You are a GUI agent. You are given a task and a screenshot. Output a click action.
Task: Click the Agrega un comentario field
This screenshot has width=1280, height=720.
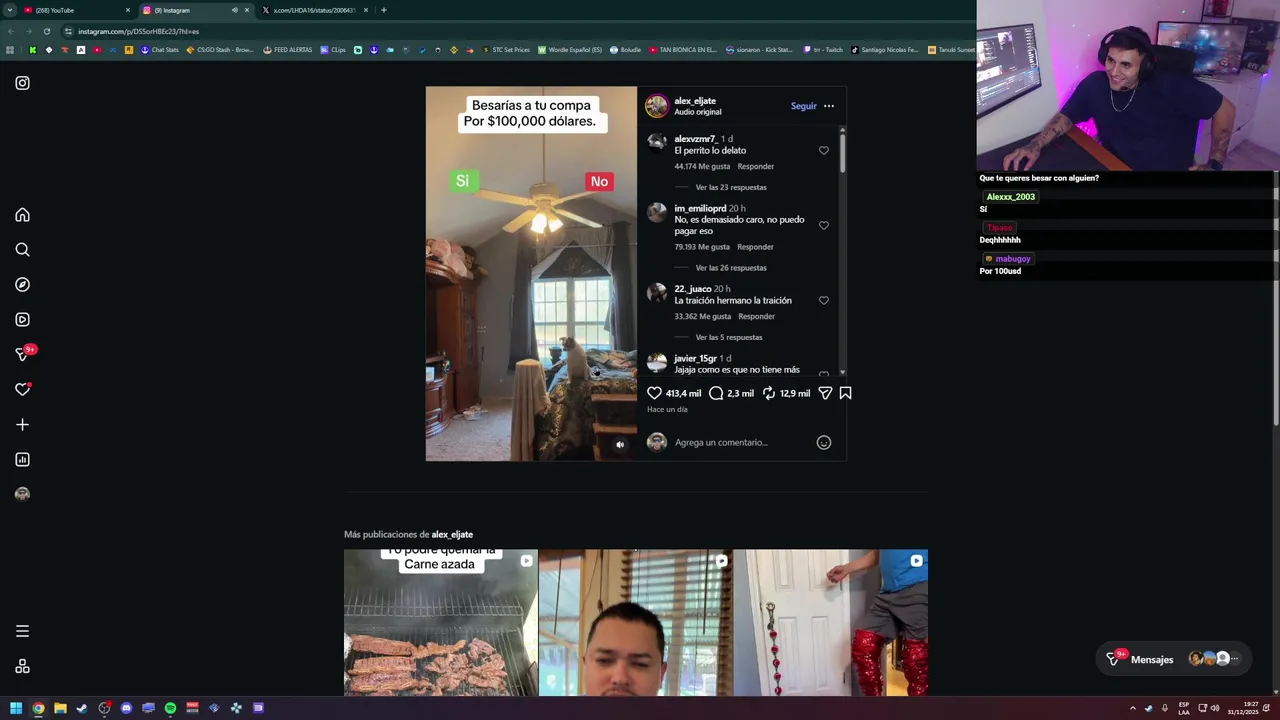(x=740, y=442)
